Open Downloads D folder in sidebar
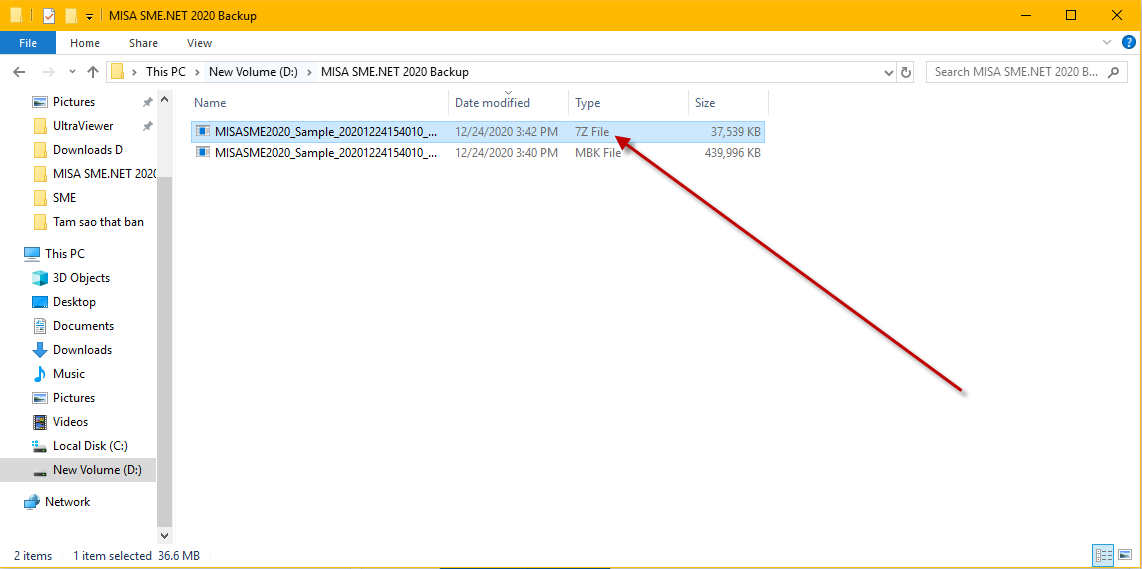1142x569 pixels. point(87,150)
